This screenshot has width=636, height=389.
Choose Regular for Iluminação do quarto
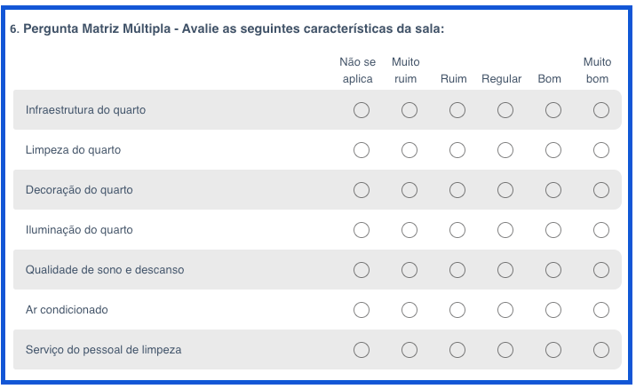[x=505, y=230]
